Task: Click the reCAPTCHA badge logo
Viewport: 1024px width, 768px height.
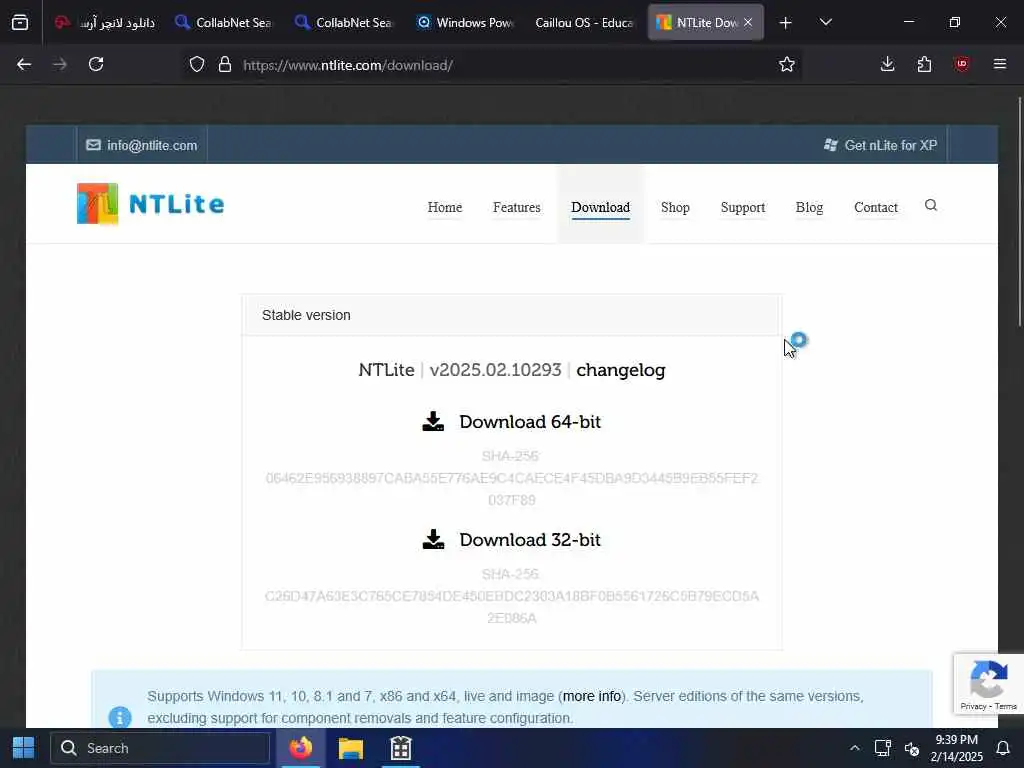Action: 989,679
